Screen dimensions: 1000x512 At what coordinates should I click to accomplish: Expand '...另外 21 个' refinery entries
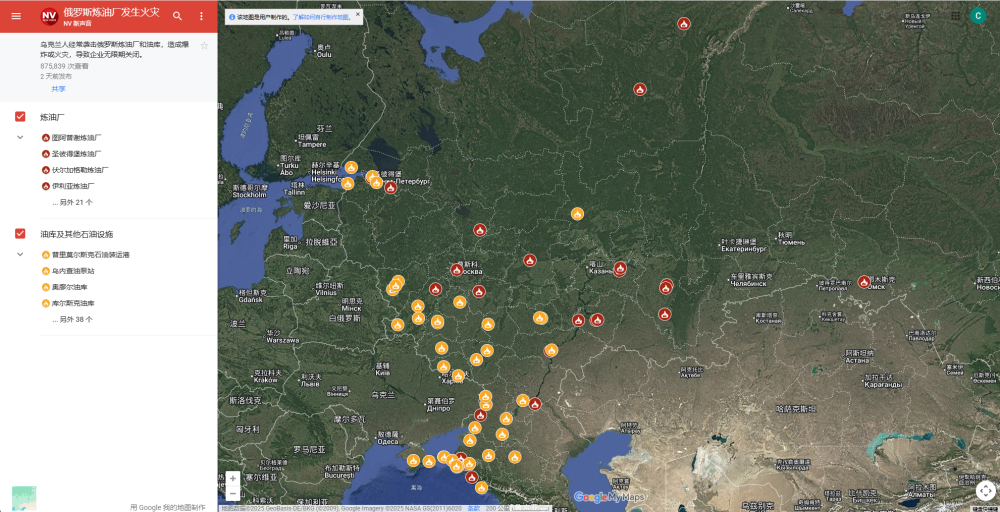pyautogui.click(x=73, y=202)
